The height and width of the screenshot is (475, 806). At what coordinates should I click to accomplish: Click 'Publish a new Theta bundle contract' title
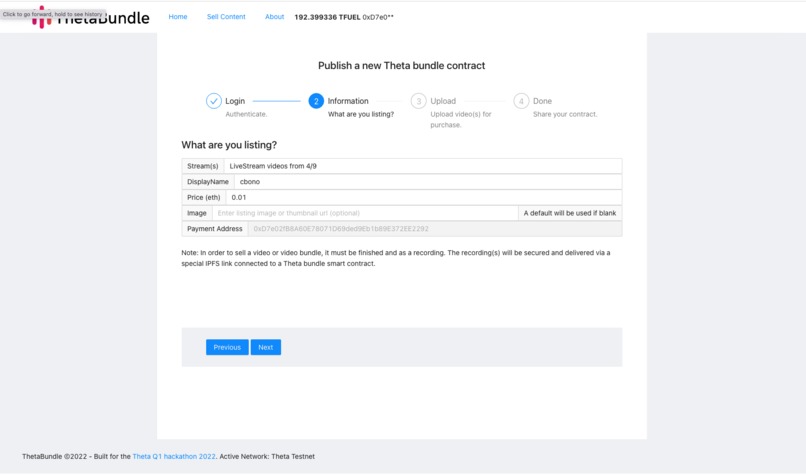click(401, 65)
